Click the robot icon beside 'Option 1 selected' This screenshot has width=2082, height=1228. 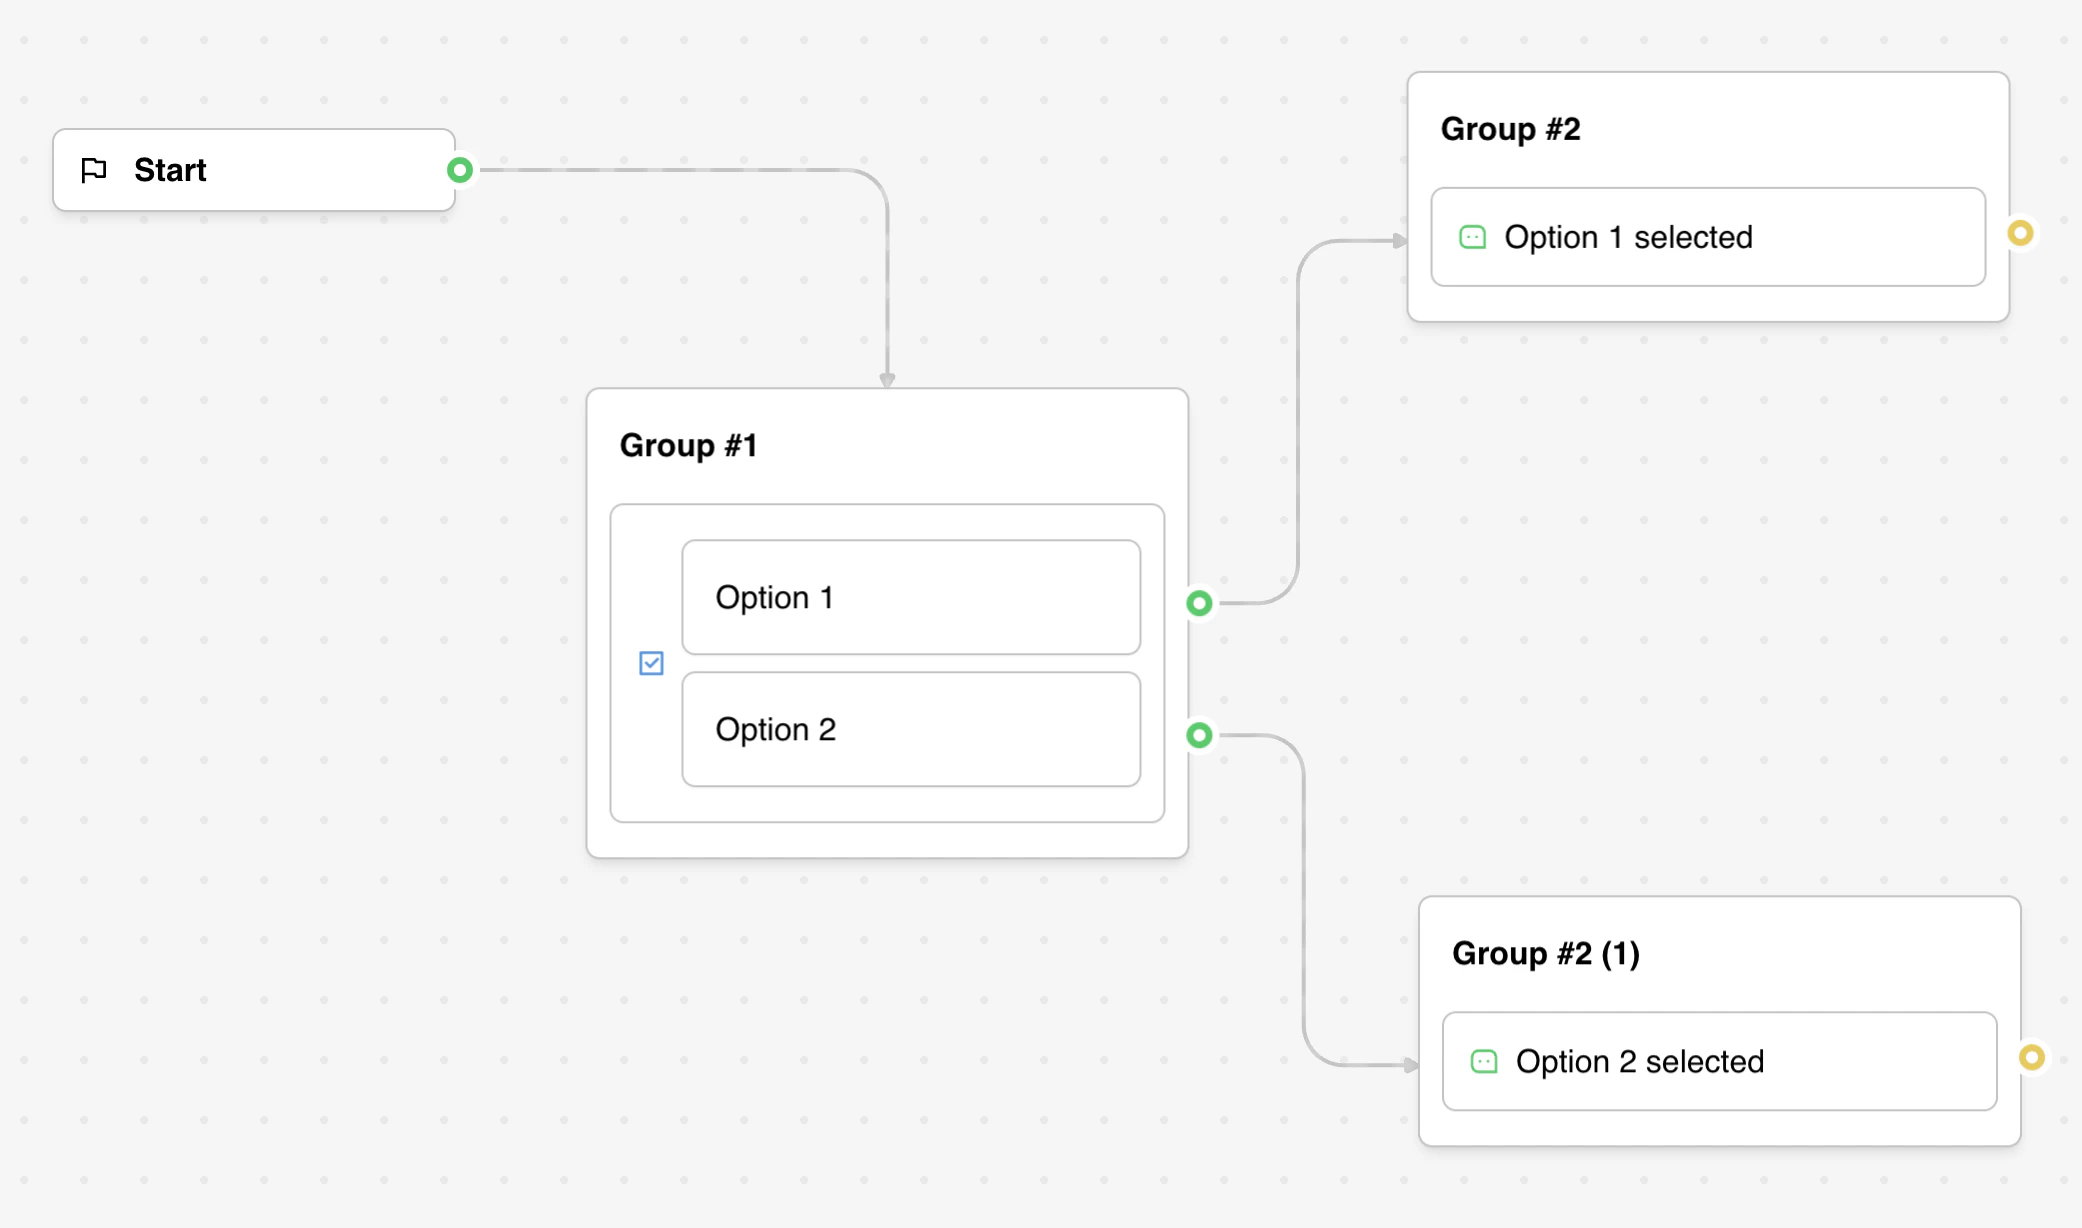pos(1472,237)
